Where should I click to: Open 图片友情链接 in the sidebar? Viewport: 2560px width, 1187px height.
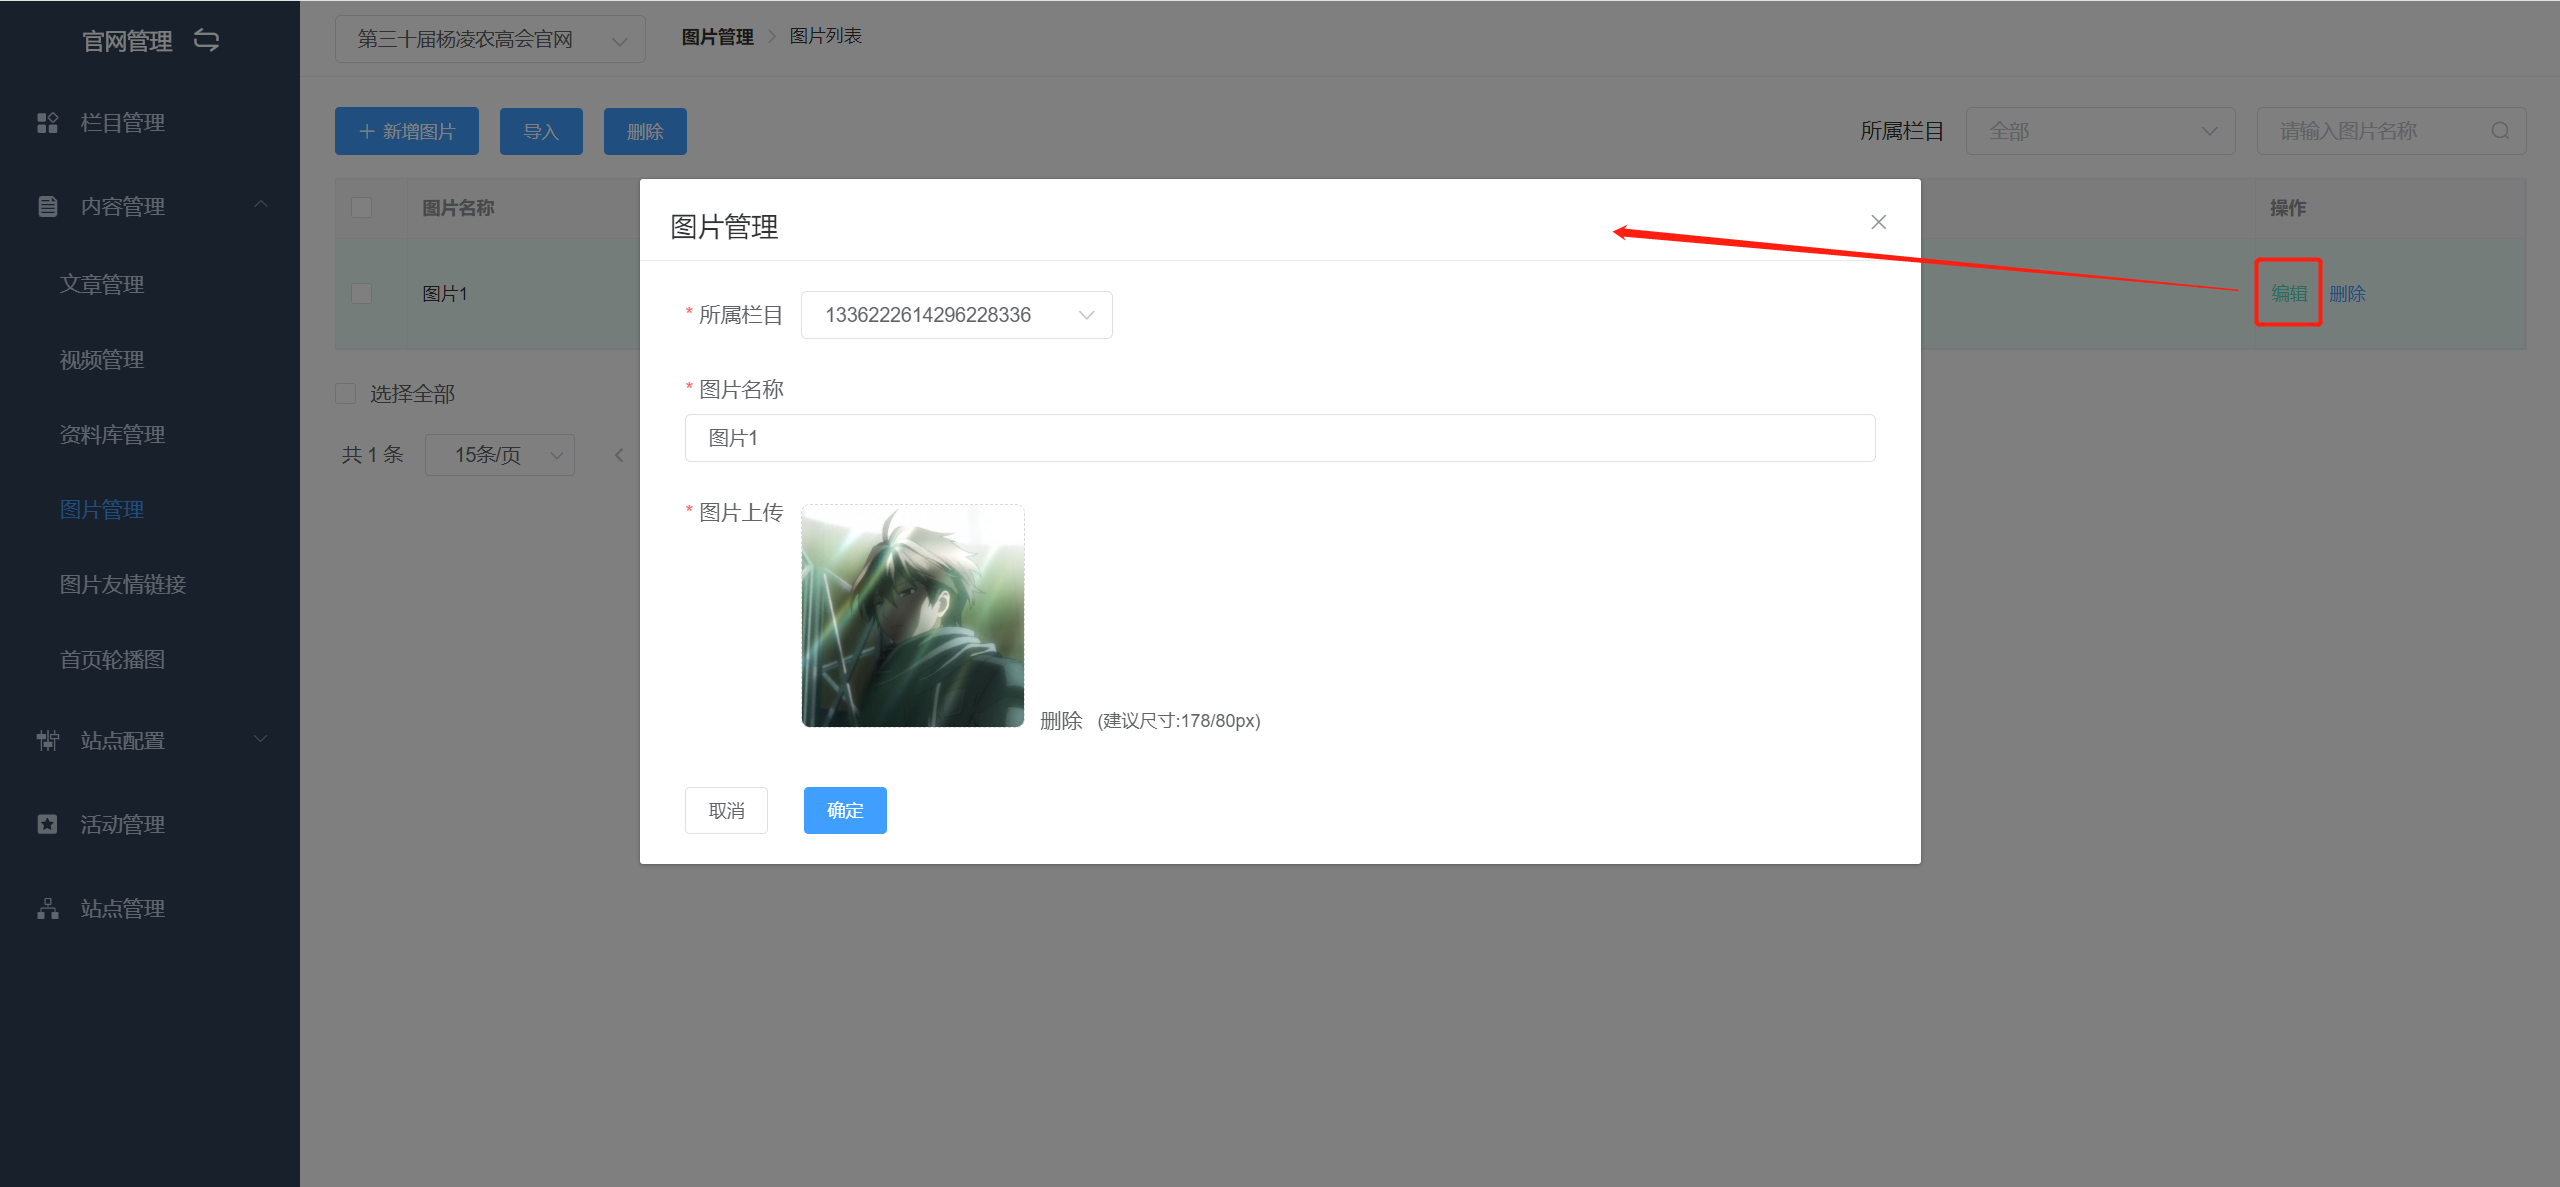(x=123, y=584)
